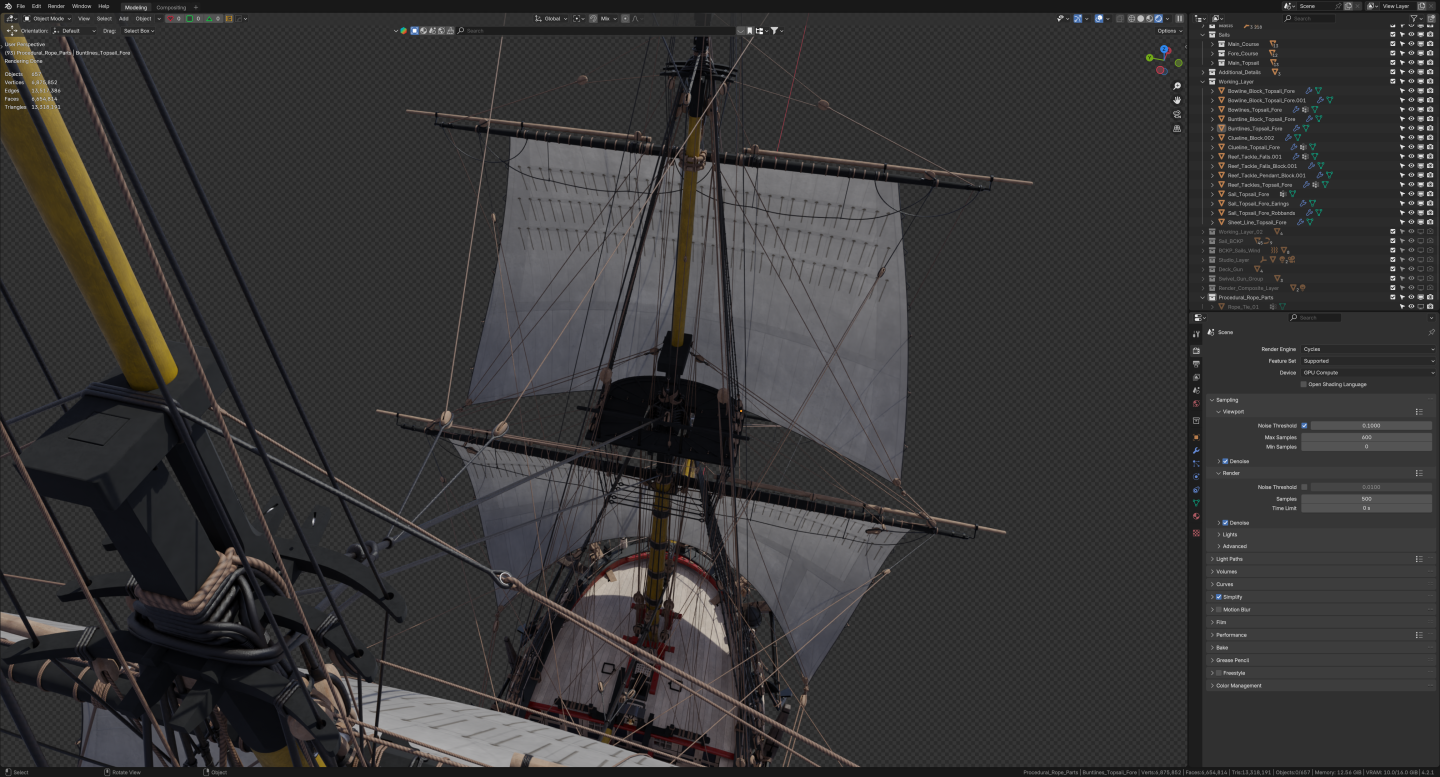Toggle camera view icon in viewport

point(1177,114)
